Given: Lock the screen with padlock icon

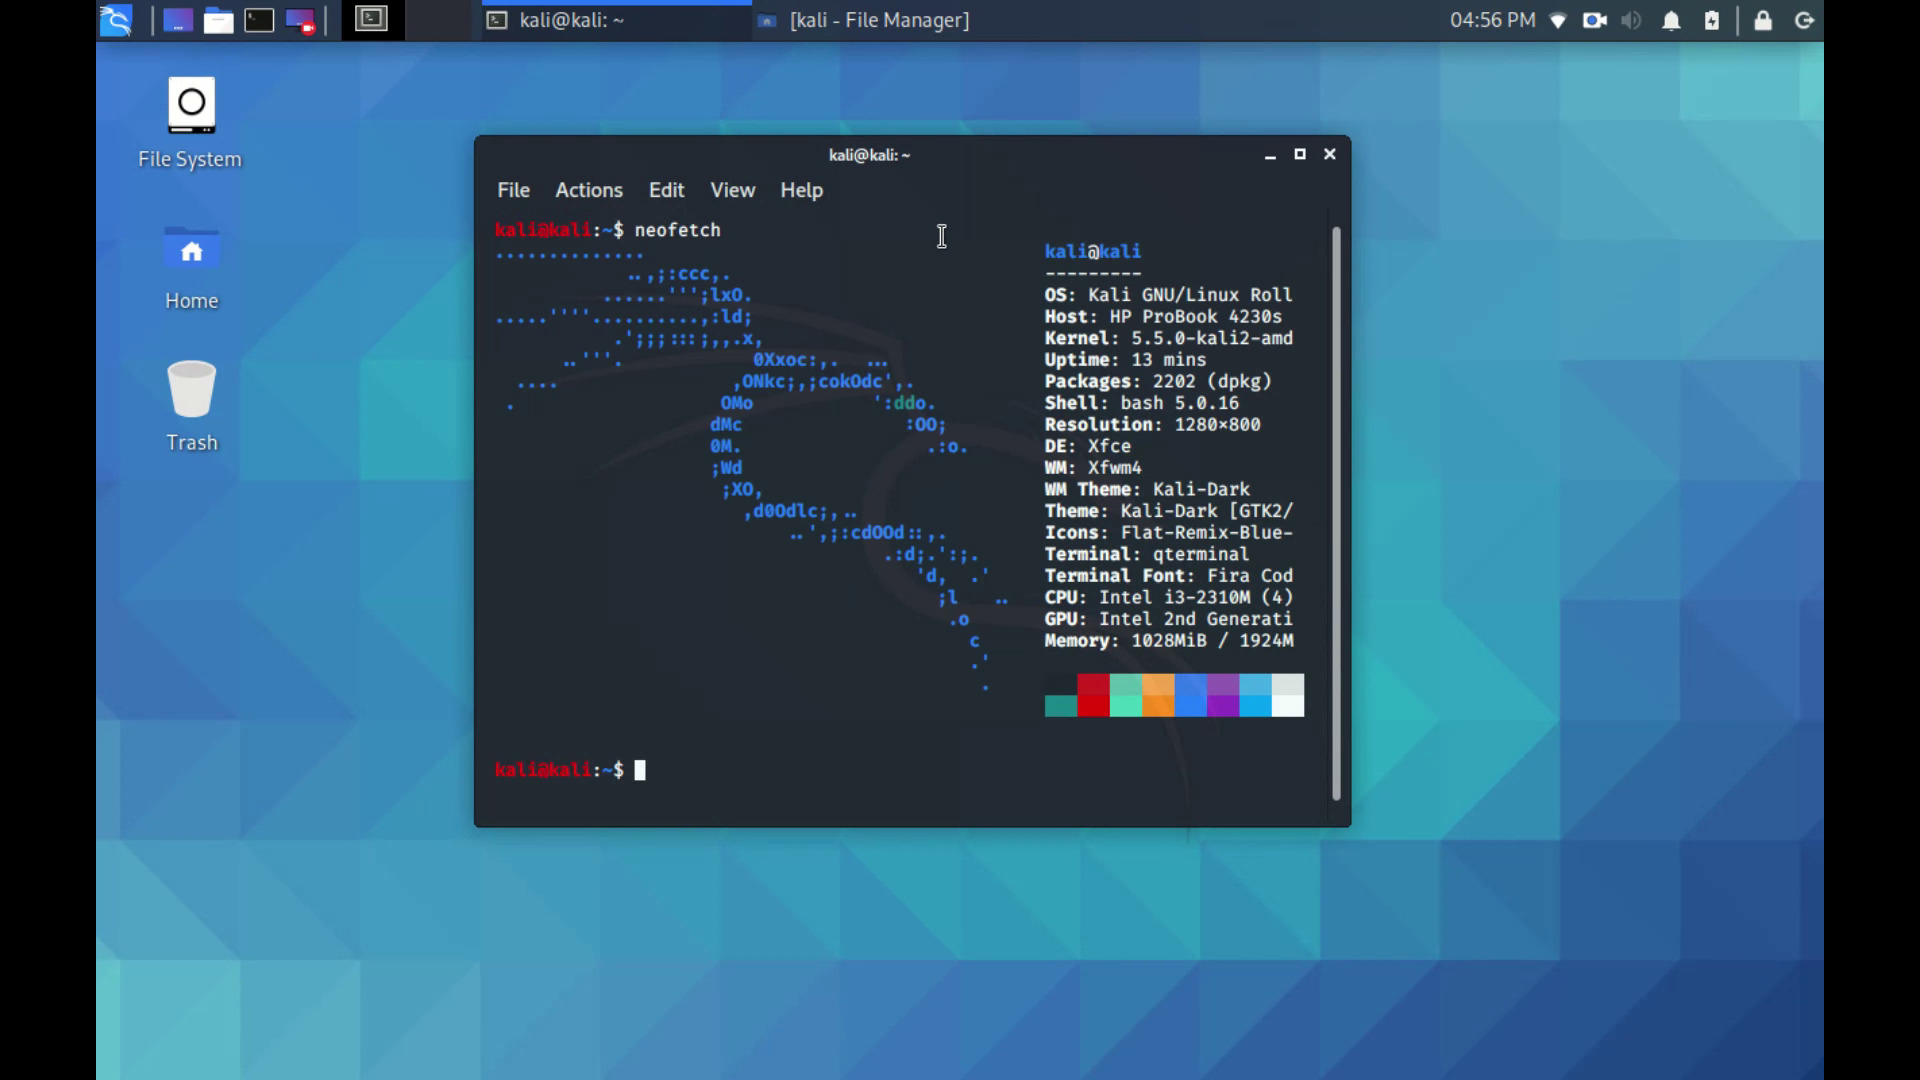Looking at the screenshot, I should pos(1763,20).
